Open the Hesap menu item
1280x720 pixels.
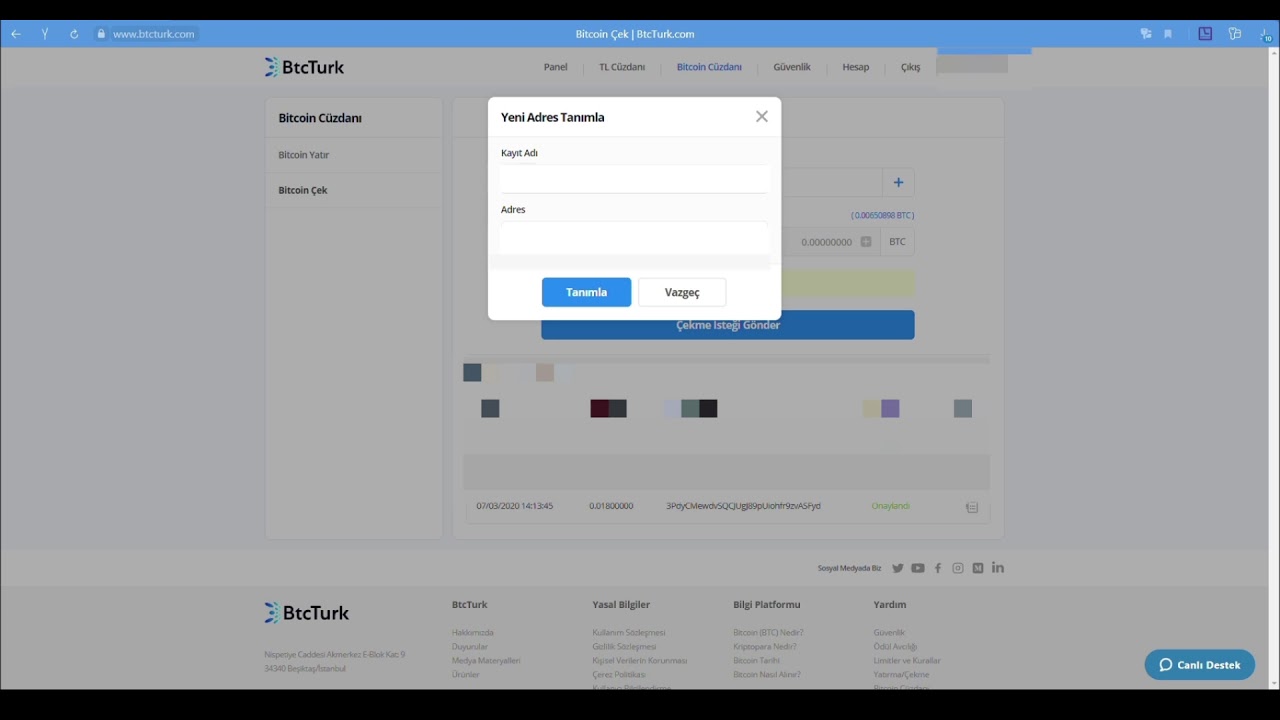[856, 67]
